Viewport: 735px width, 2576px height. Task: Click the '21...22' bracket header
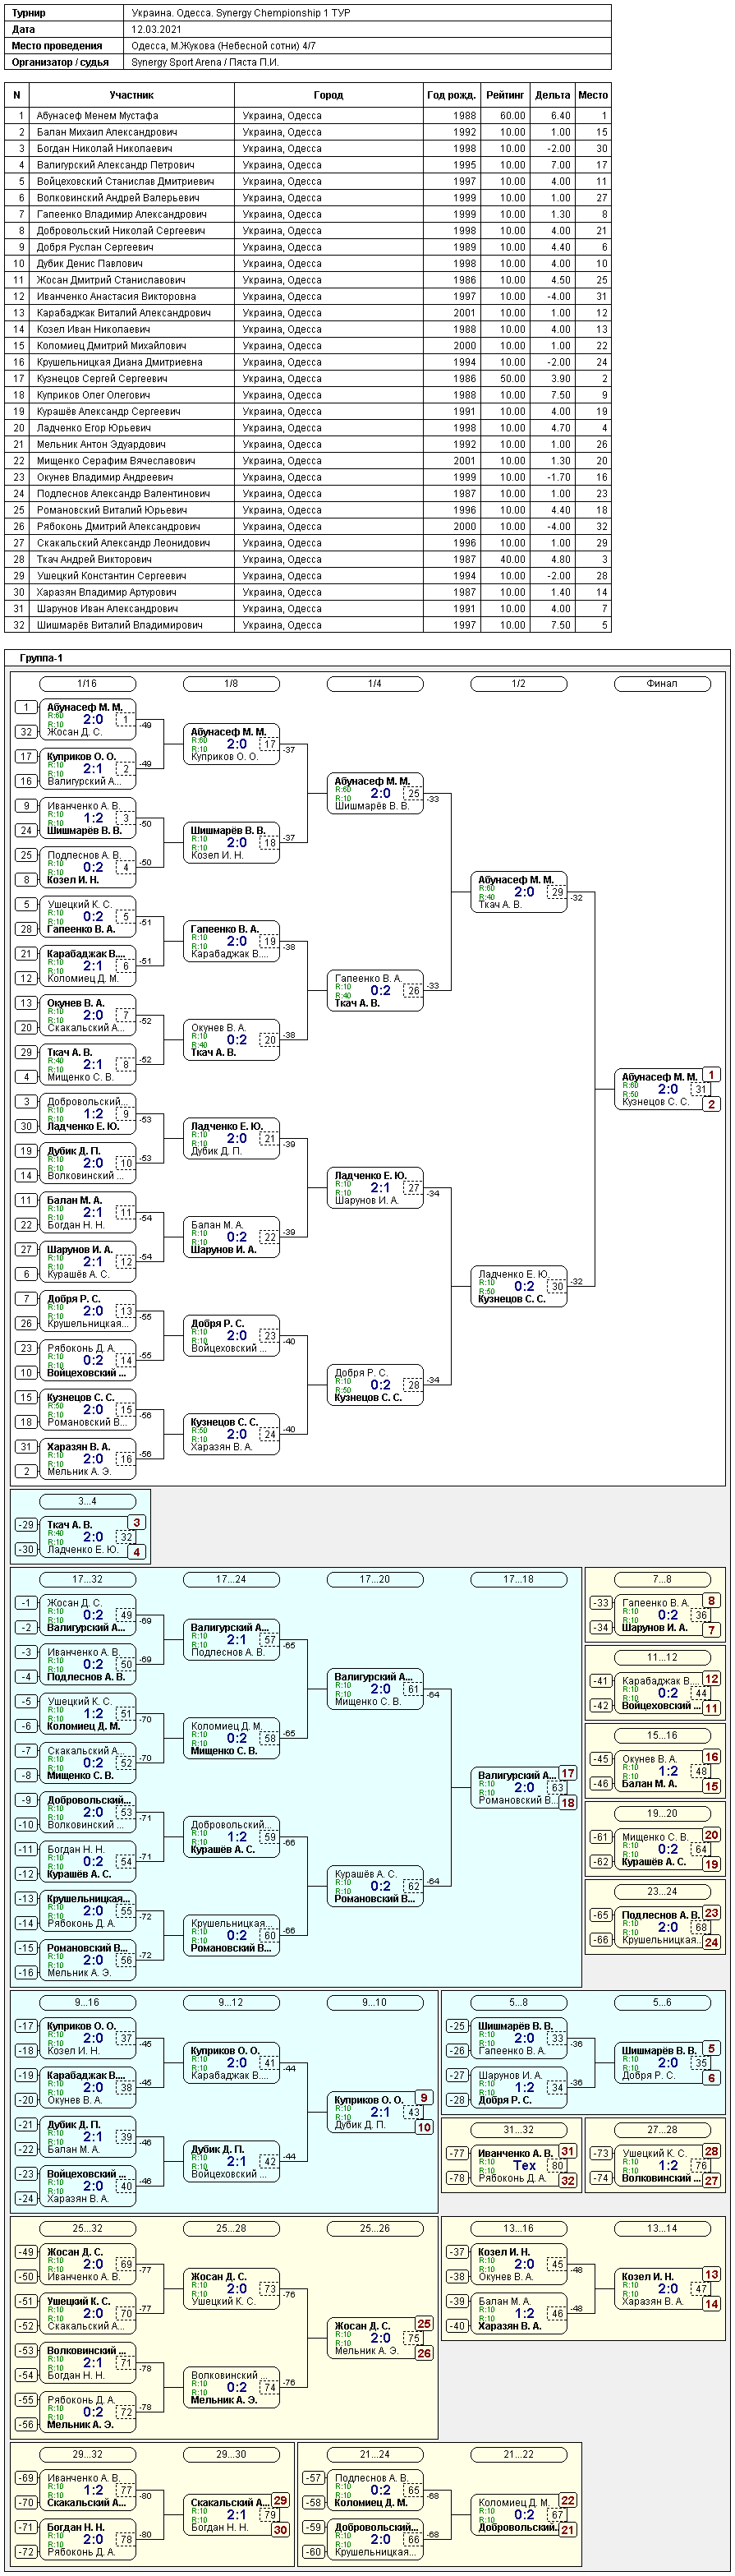coord(519,2454)
